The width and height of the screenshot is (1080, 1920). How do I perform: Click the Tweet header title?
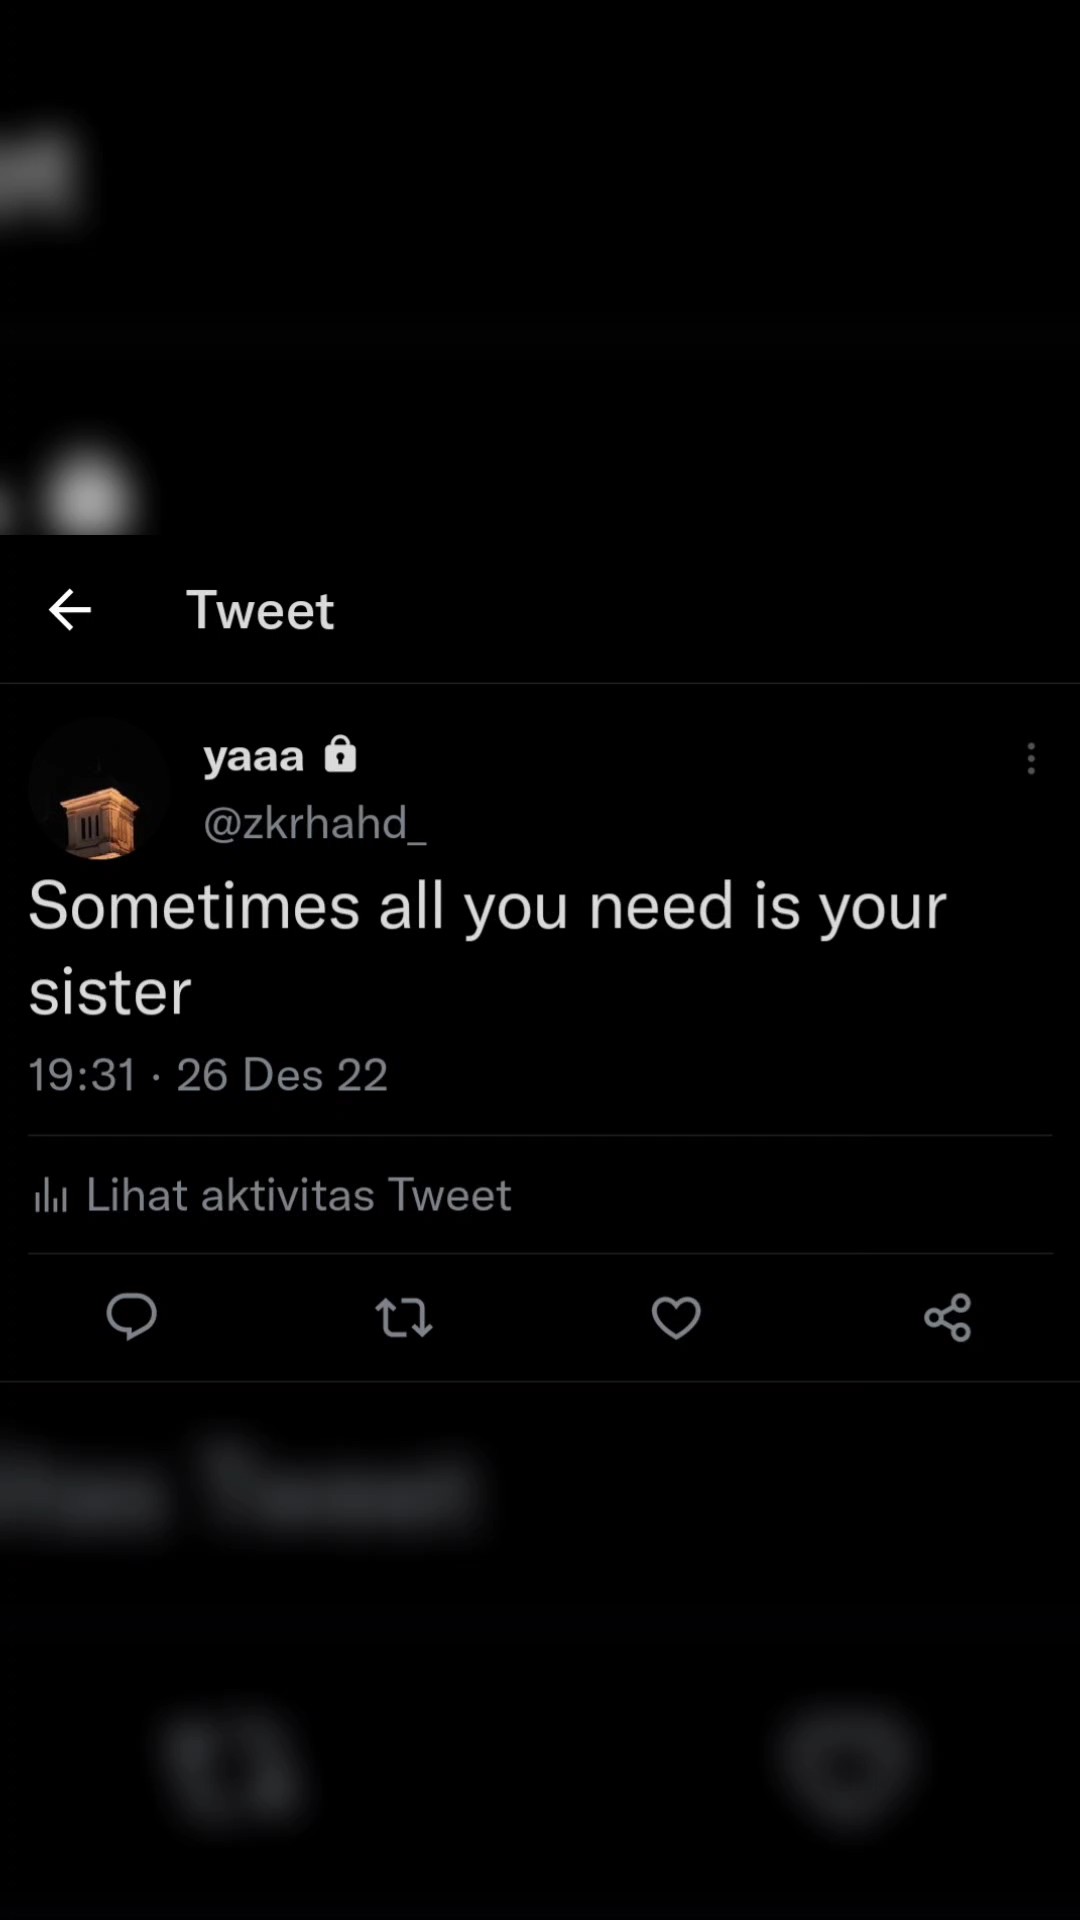[260, 610]
